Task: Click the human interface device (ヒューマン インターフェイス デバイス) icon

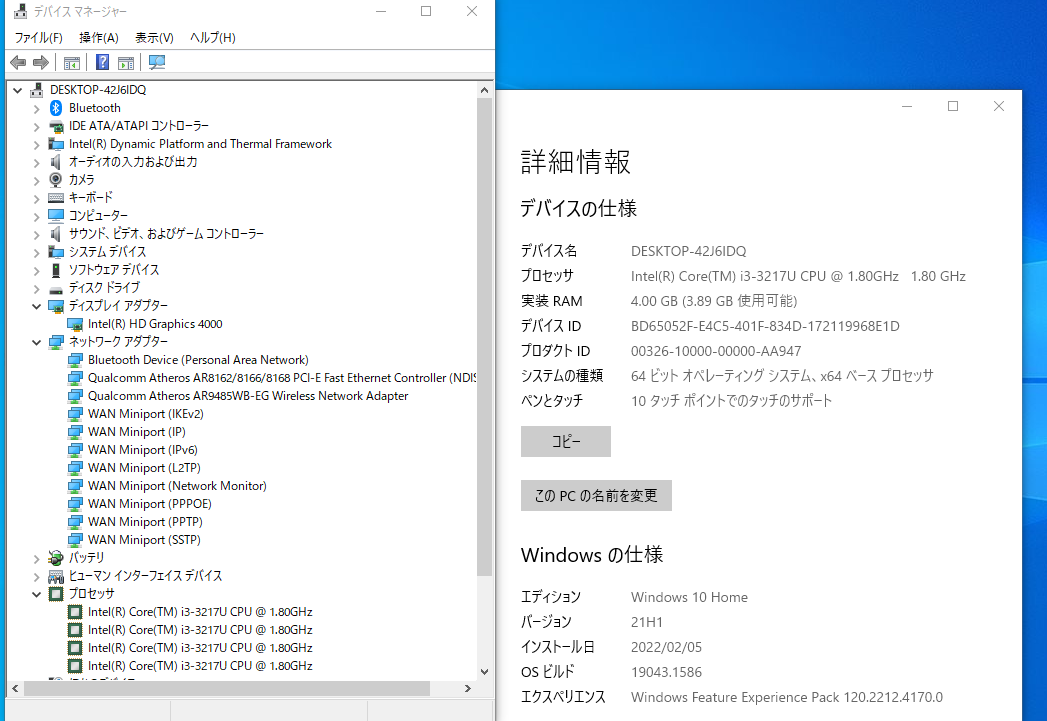Action: pos(56,575)
